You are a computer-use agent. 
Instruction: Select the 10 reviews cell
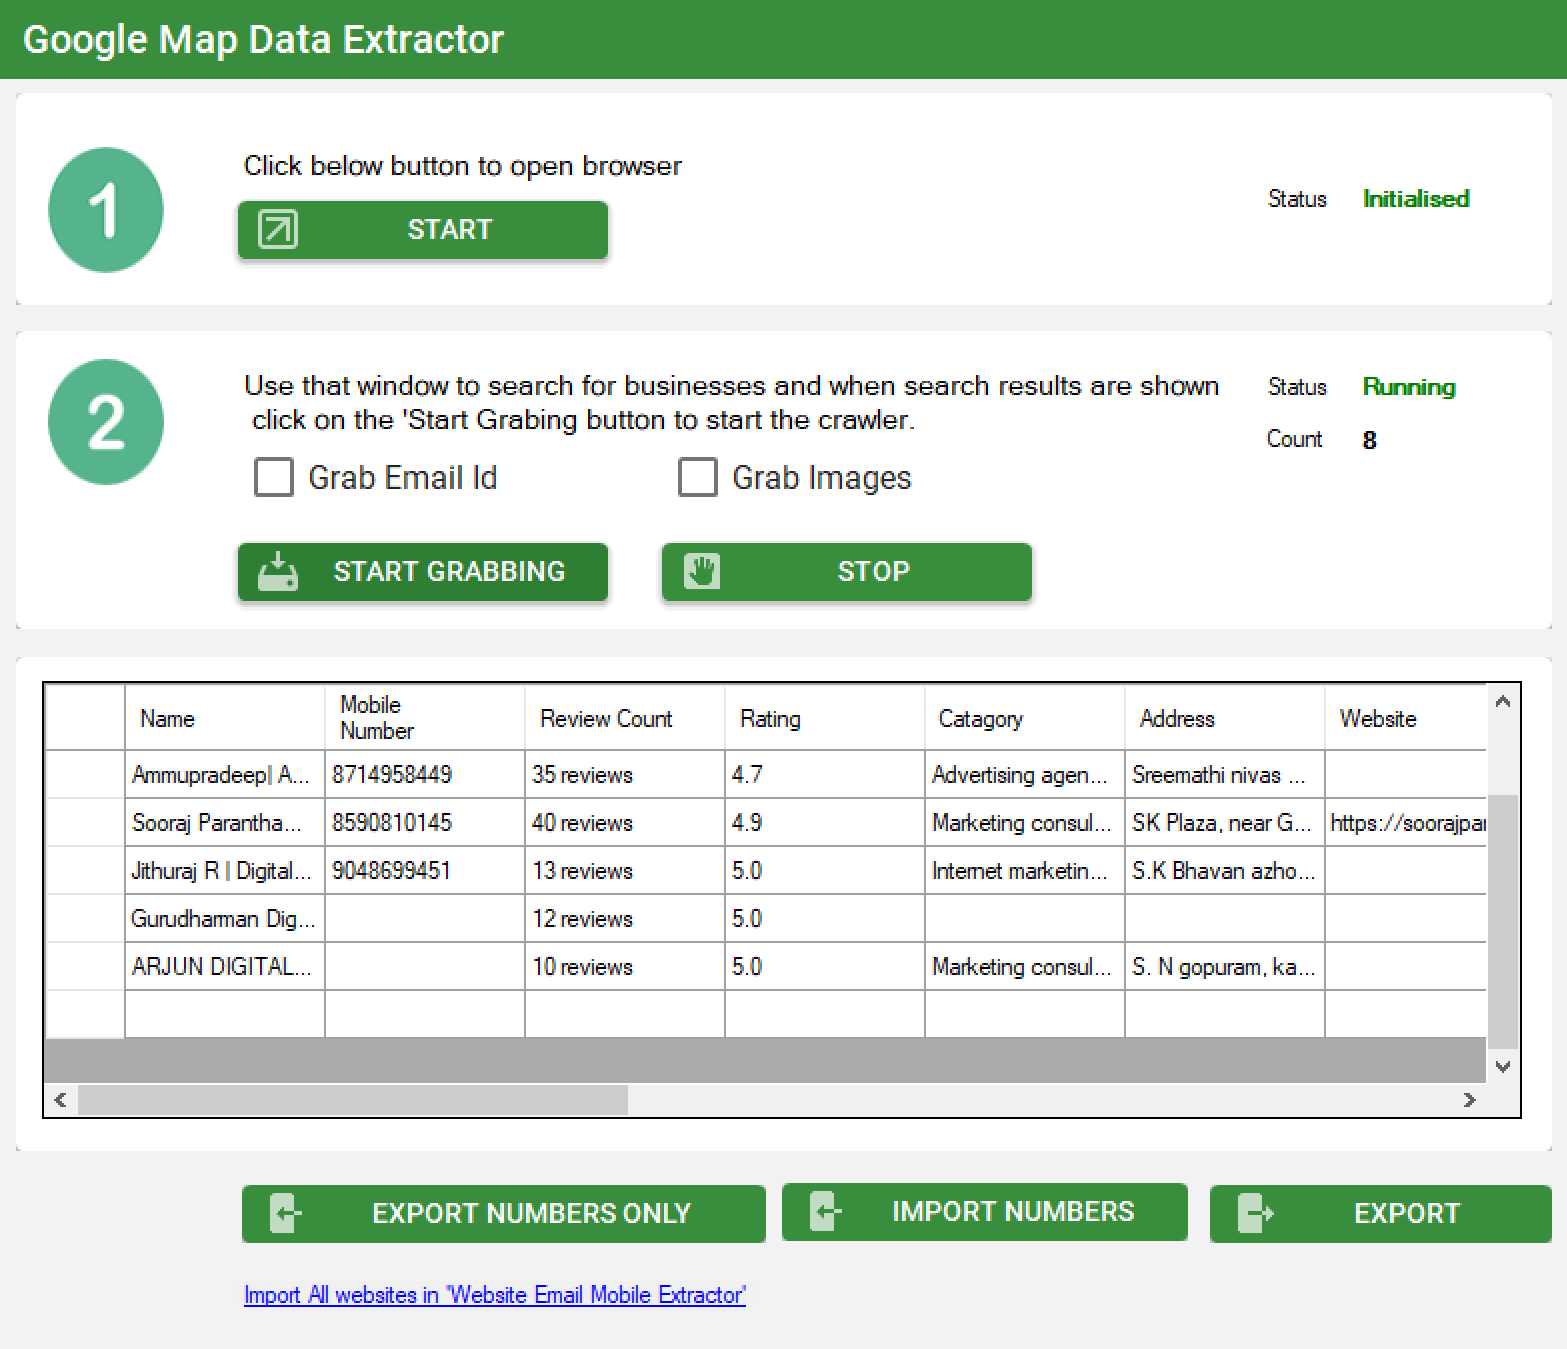[x=625, y=966]
